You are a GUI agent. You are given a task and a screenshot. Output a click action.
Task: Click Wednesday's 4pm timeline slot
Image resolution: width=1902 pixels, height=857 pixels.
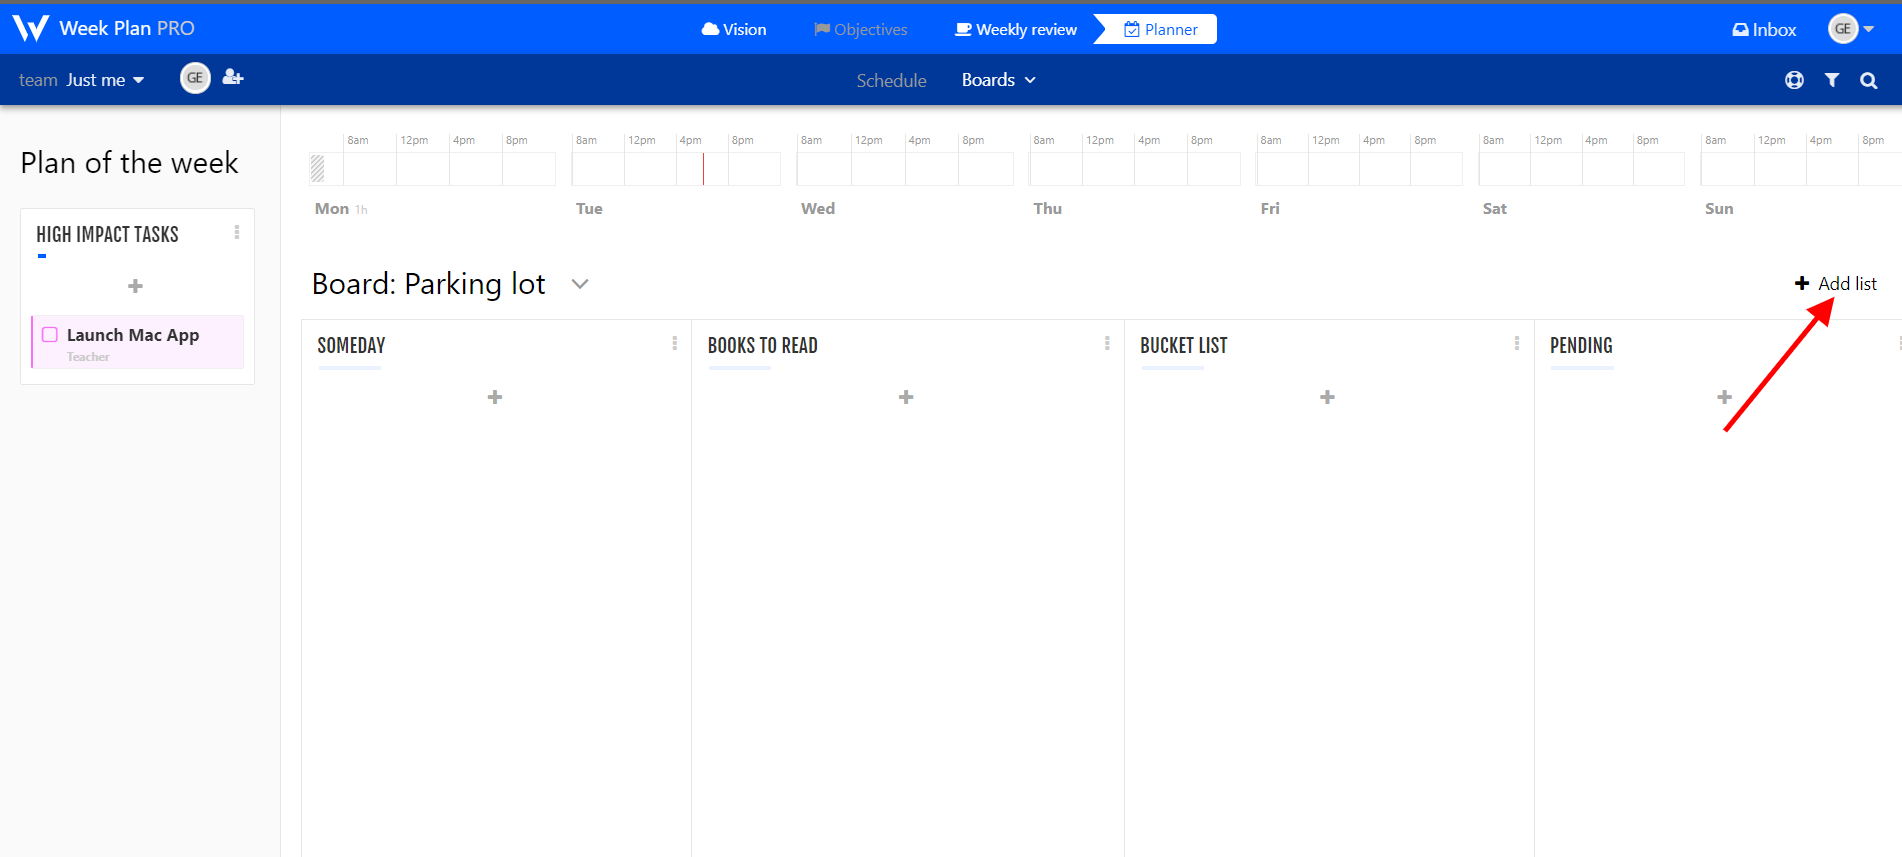pos(932,169)
